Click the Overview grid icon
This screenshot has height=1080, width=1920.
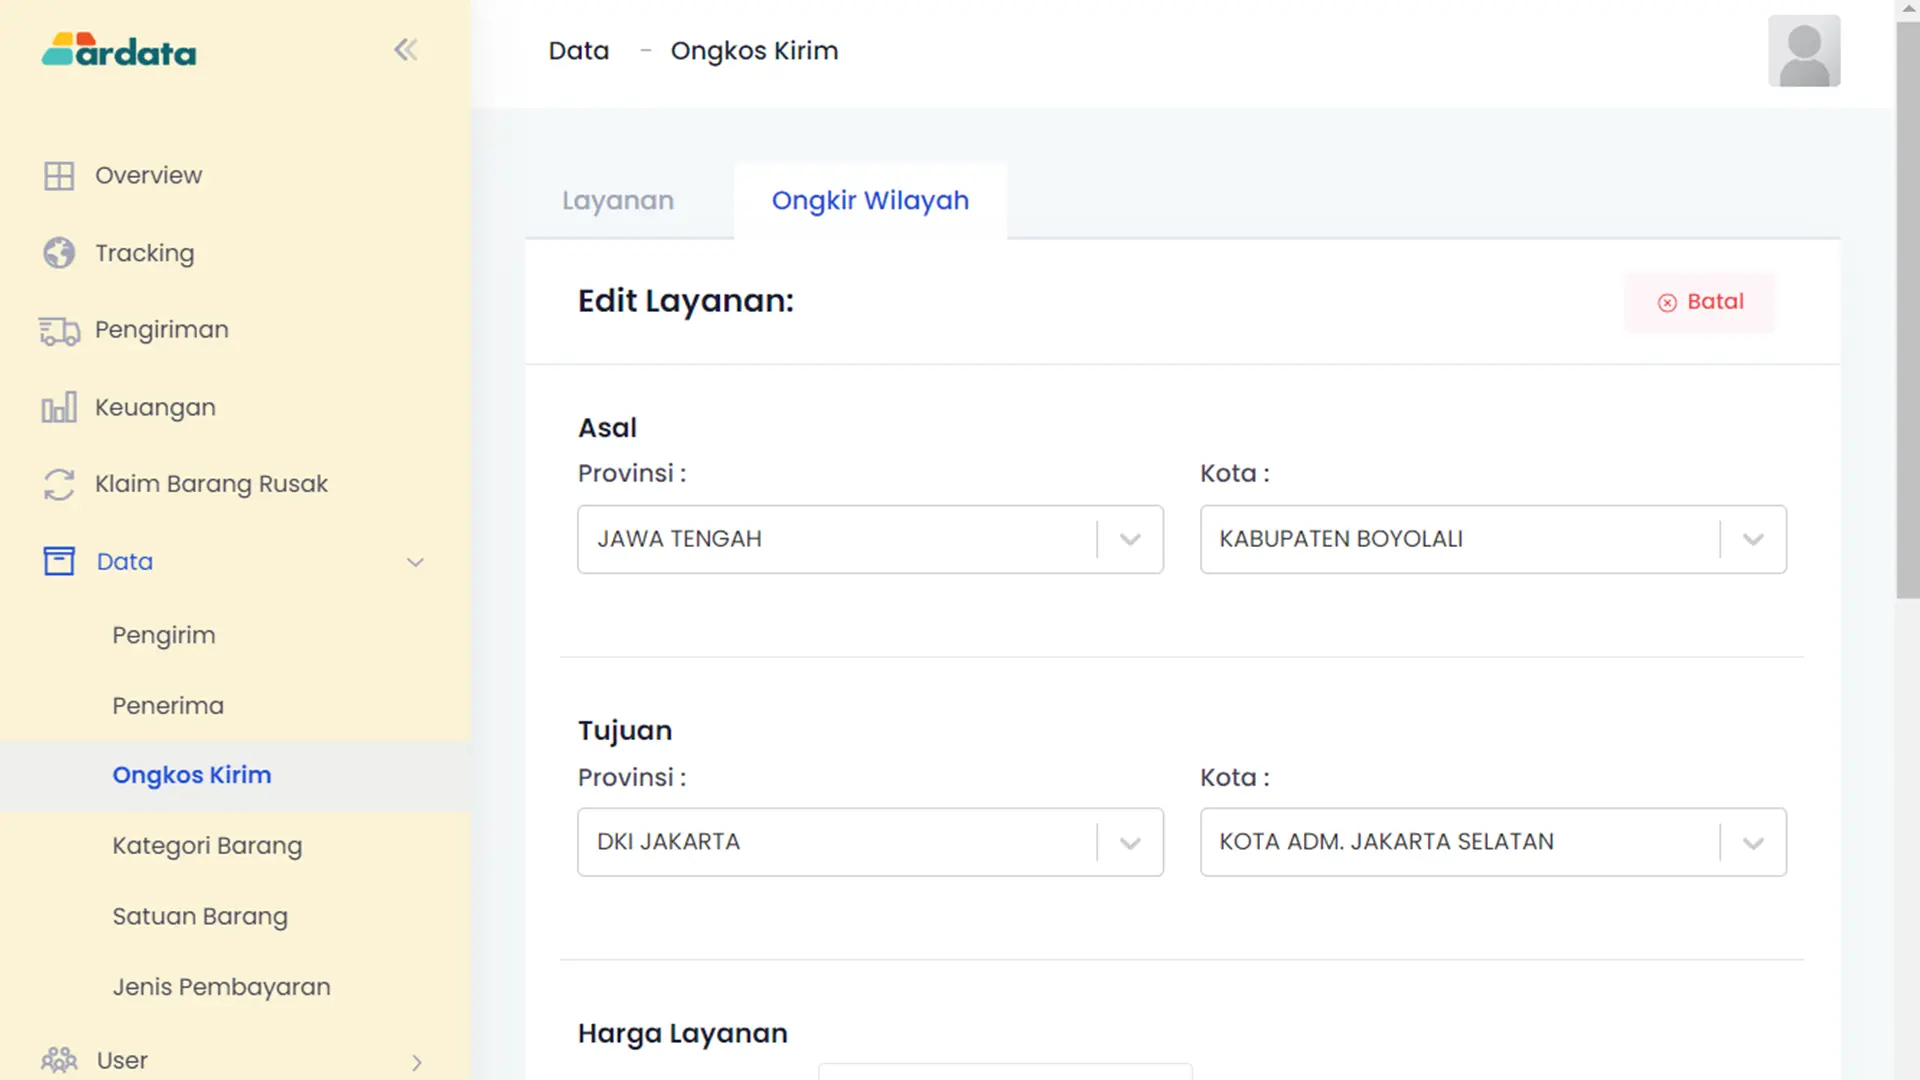[59, 176]
